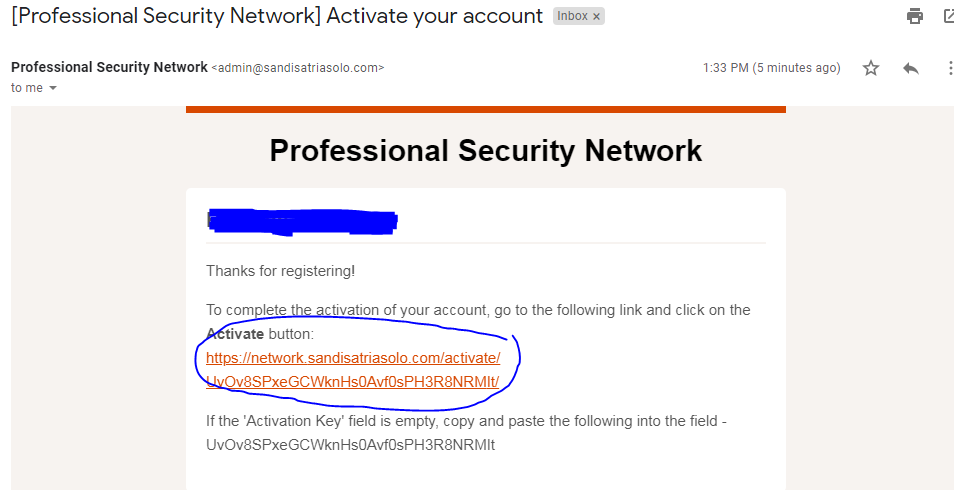Remove the Inbox label with its x
The height and width of the screenshot is (490, 954).
click(x=597, y=17)
